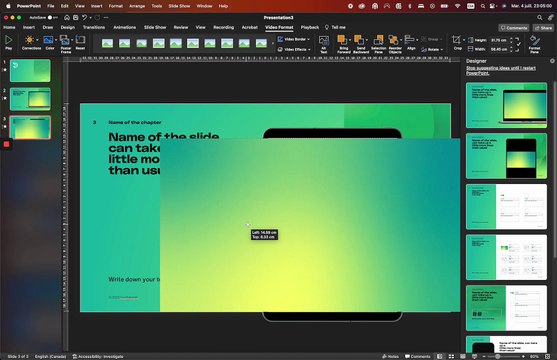Click the Save icon in title bar
The height and width of the screenshot is (360, 557).
pos(76,17)
